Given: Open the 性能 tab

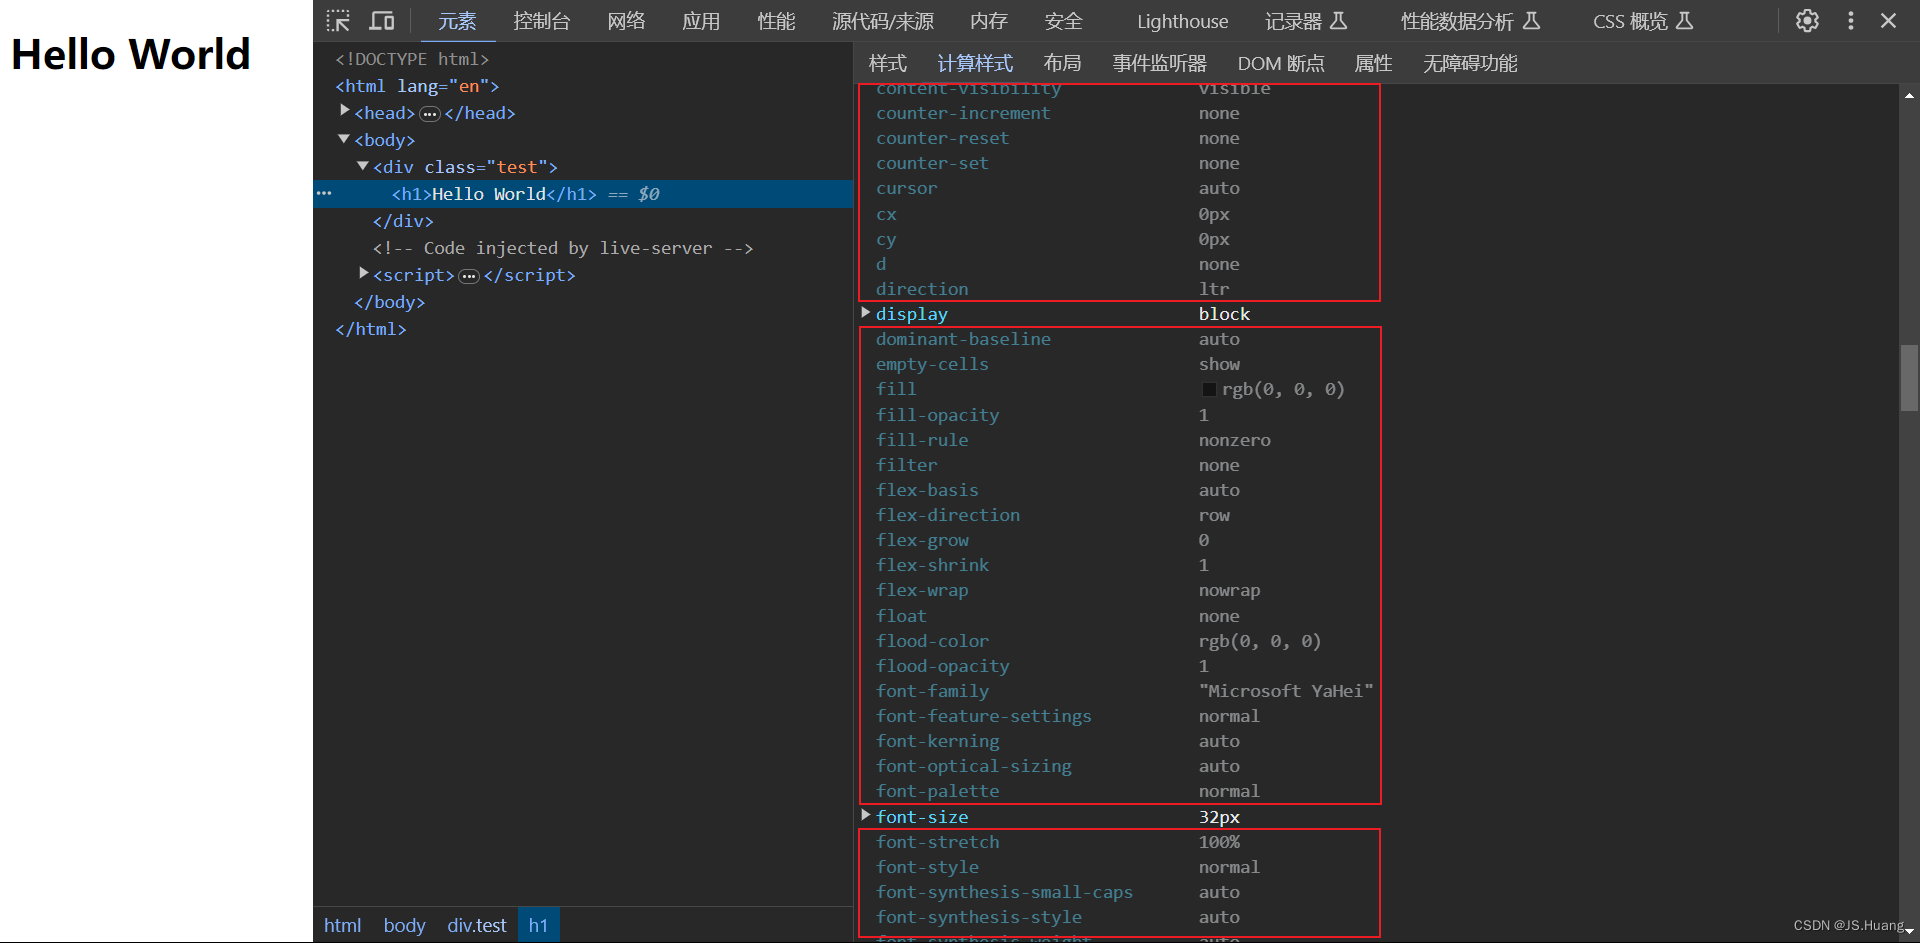Looking at the screenshot, I should click(777, 21).
